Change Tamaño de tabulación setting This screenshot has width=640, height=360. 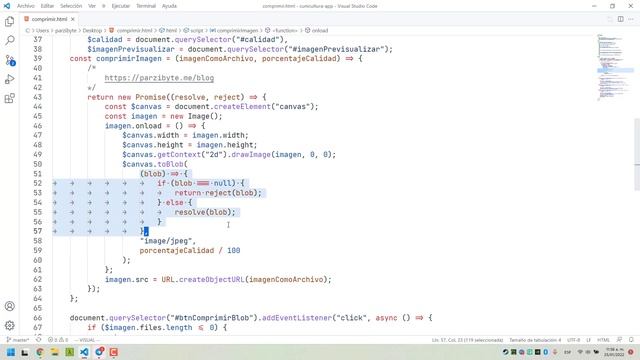[x=535, y=340]
